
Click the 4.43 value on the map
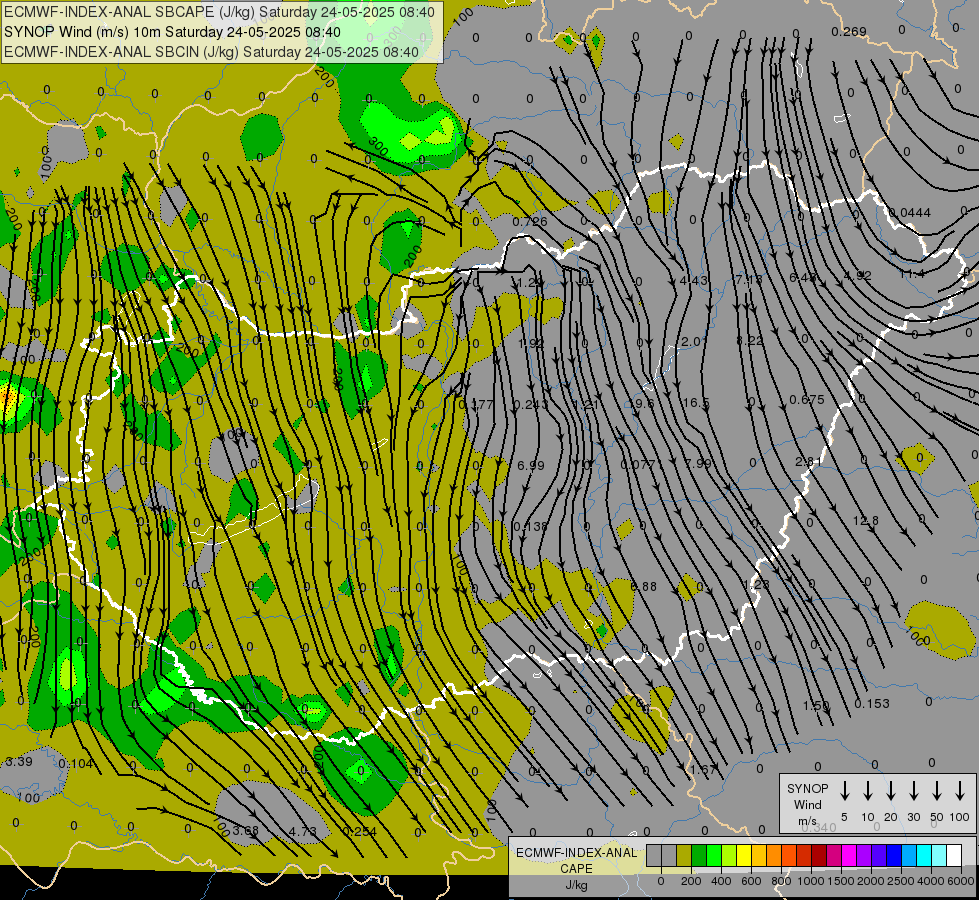694,280
